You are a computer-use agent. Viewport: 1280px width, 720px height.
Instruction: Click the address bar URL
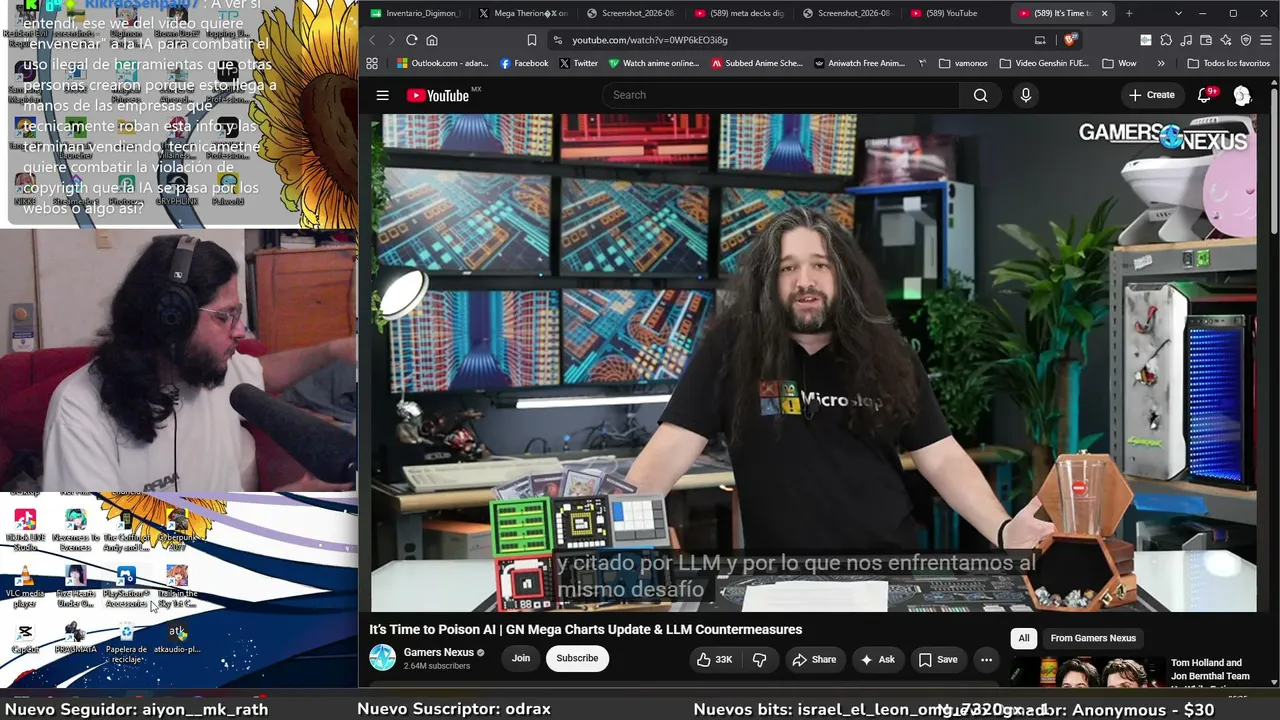pos(650,40)
